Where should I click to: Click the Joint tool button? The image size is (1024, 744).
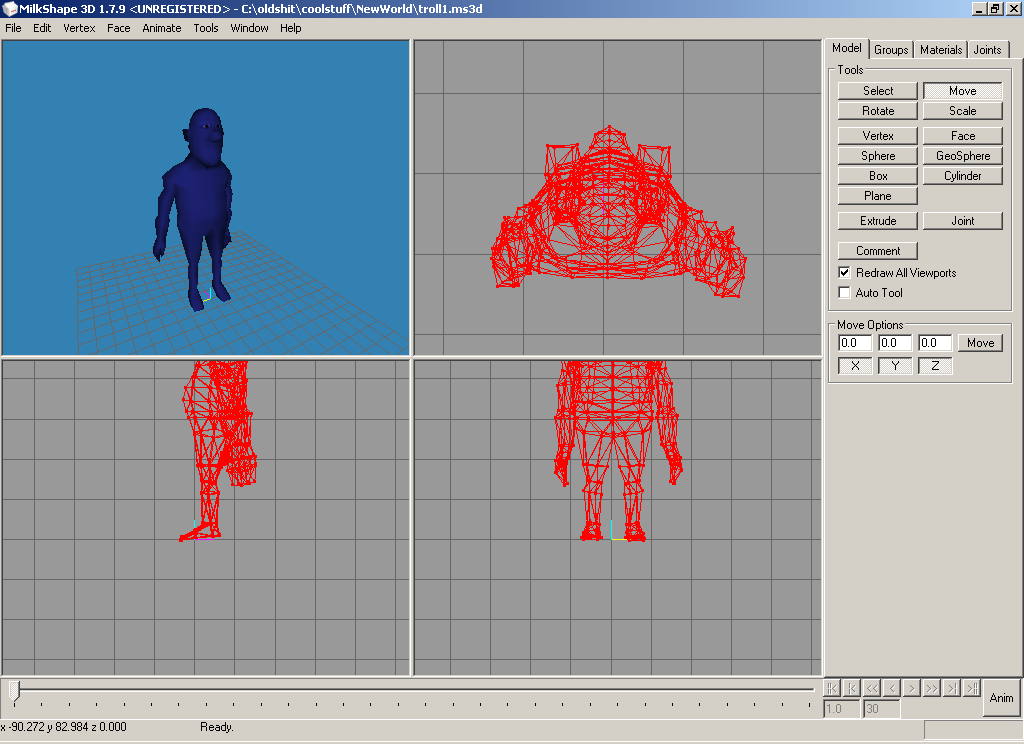[962, 221]
